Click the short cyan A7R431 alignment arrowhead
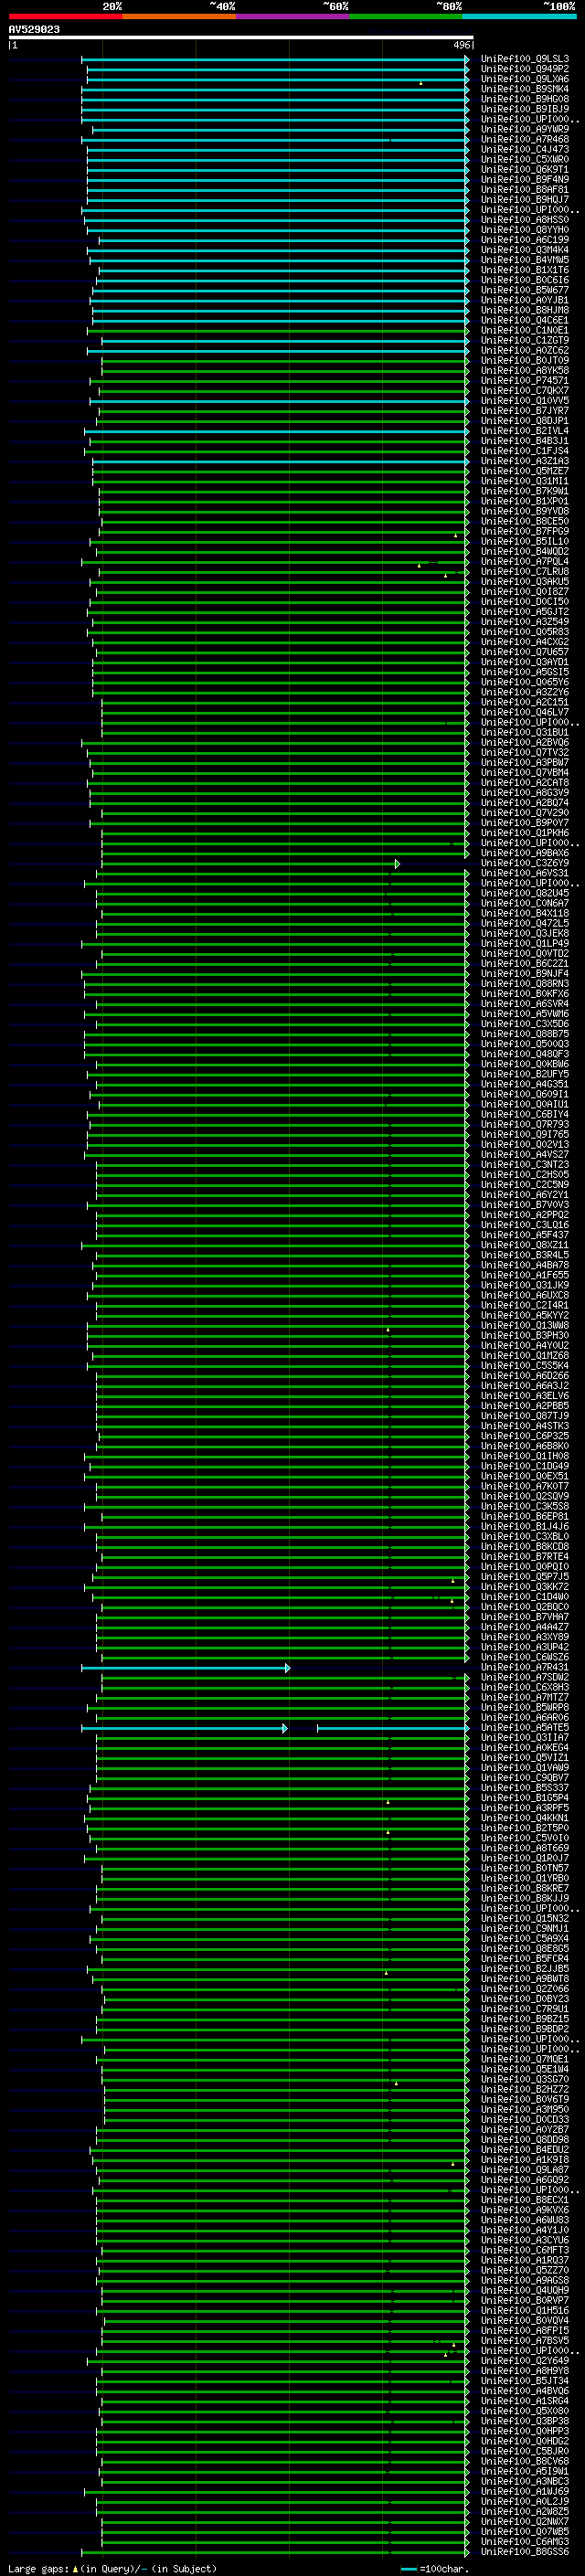585x2576 pixels. tap(288, 1668)
